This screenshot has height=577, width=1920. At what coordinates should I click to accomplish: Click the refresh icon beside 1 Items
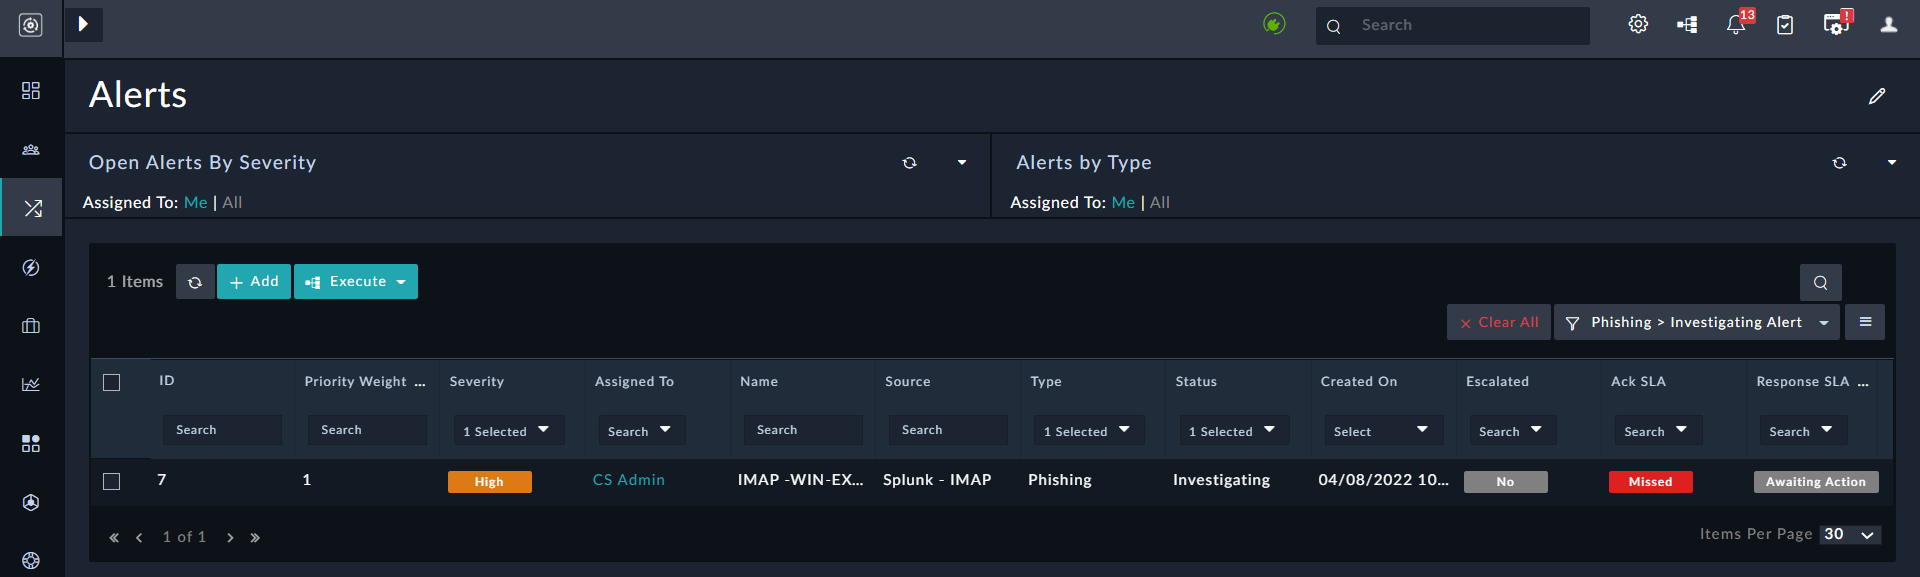(195, 282)
